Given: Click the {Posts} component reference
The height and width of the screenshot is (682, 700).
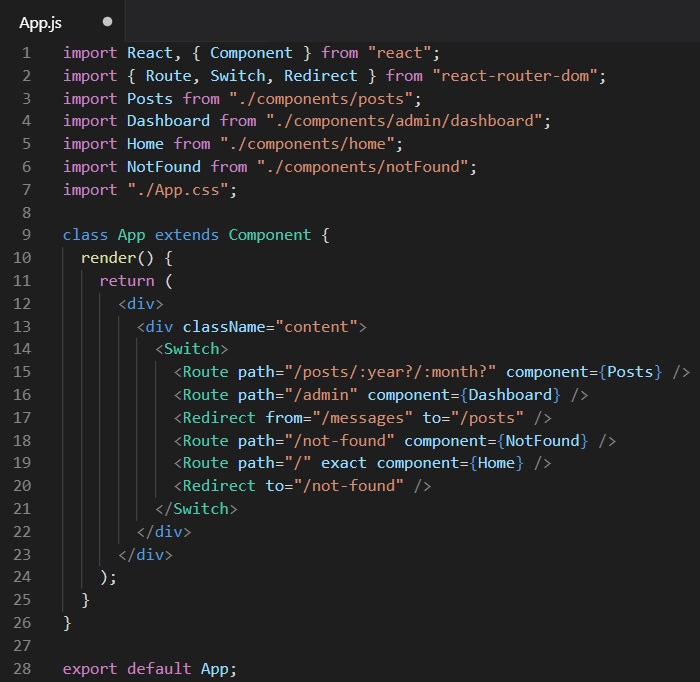Looking at the screenshot, I should coord(630,372).
